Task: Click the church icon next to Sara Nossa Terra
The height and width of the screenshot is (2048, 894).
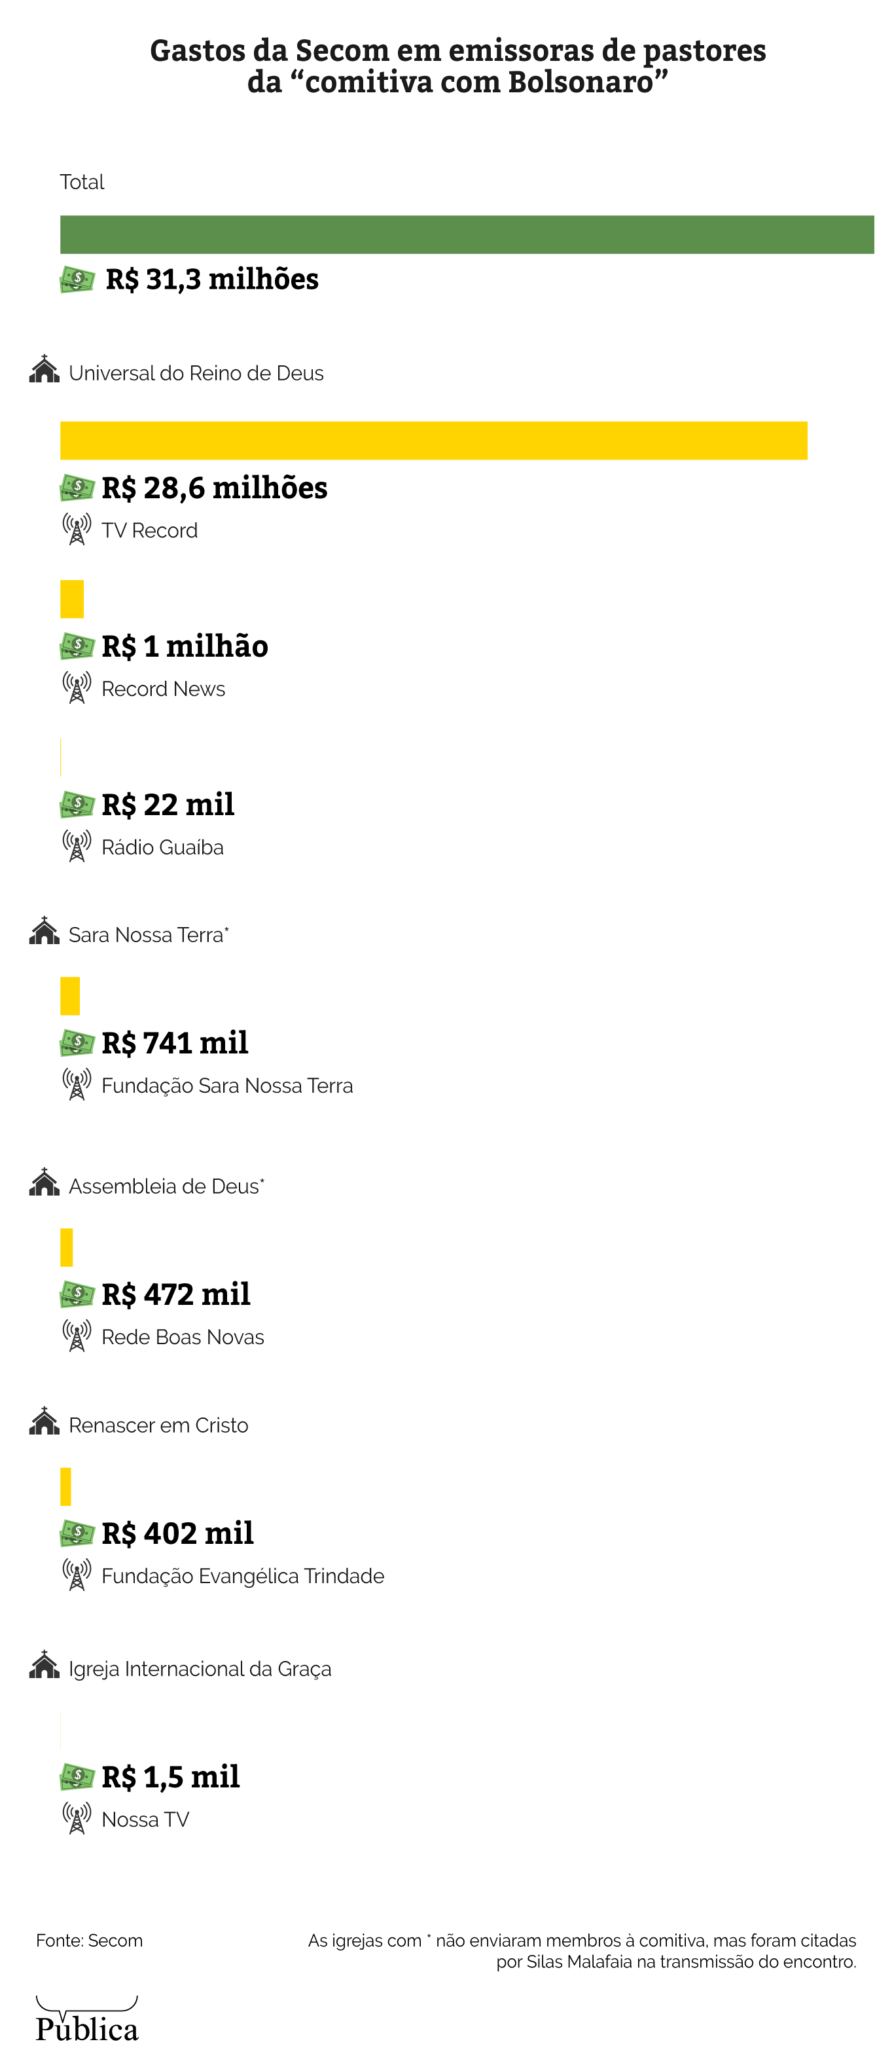Action: [x=44, y=932]
